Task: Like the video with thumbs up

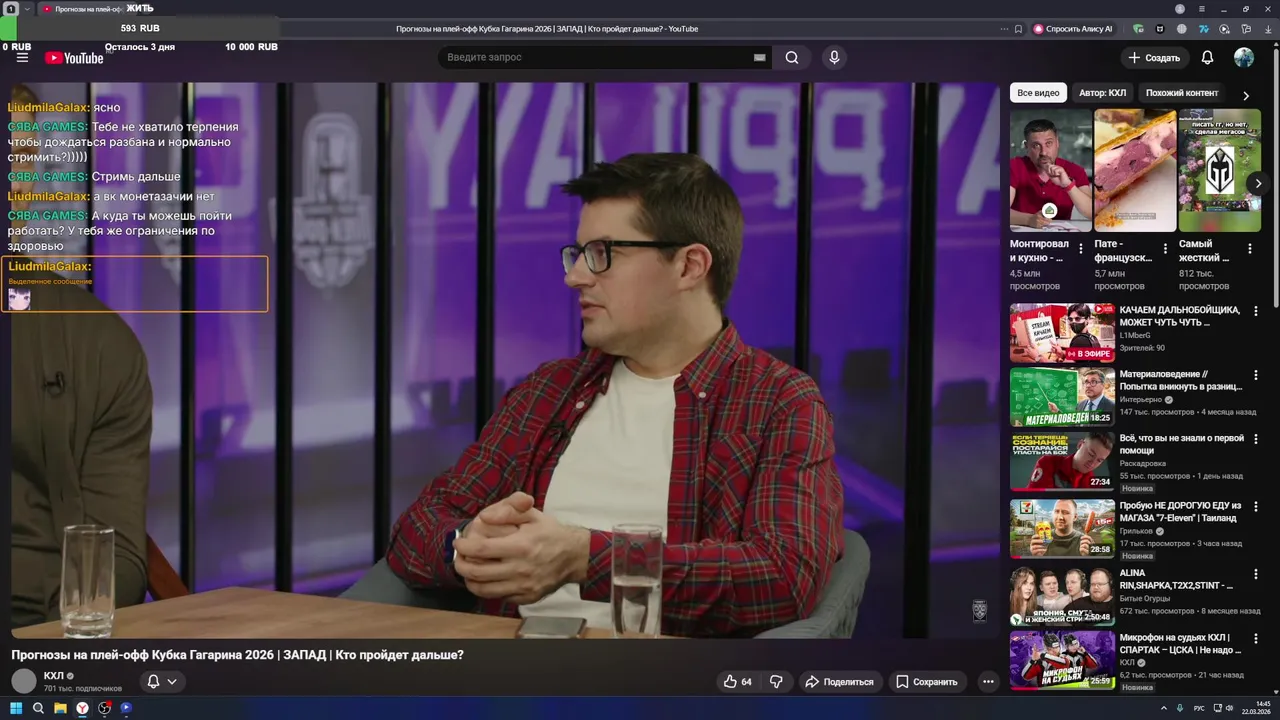Action: point(738,681)
